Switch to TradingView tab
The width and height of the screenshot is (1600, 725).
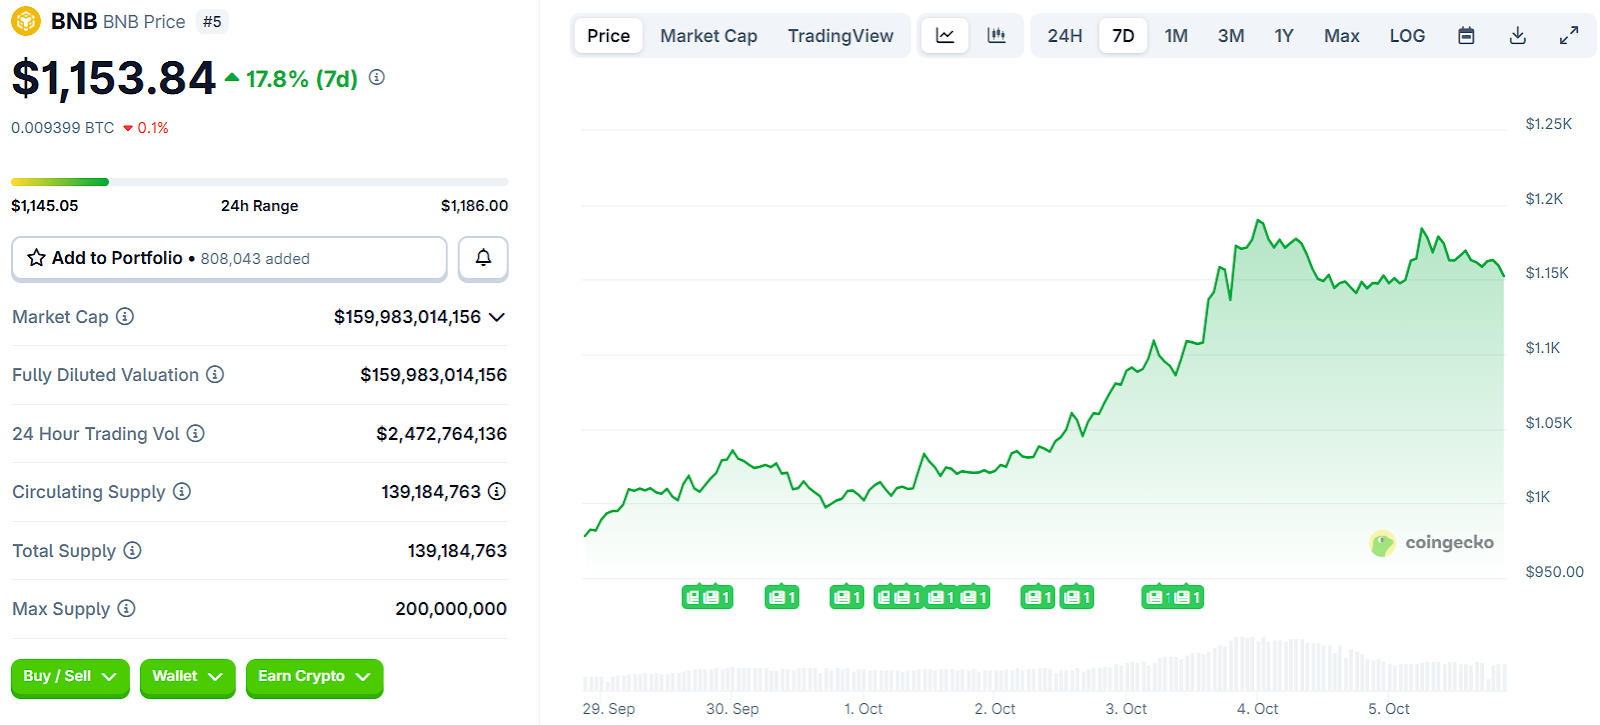click(840, 36)
